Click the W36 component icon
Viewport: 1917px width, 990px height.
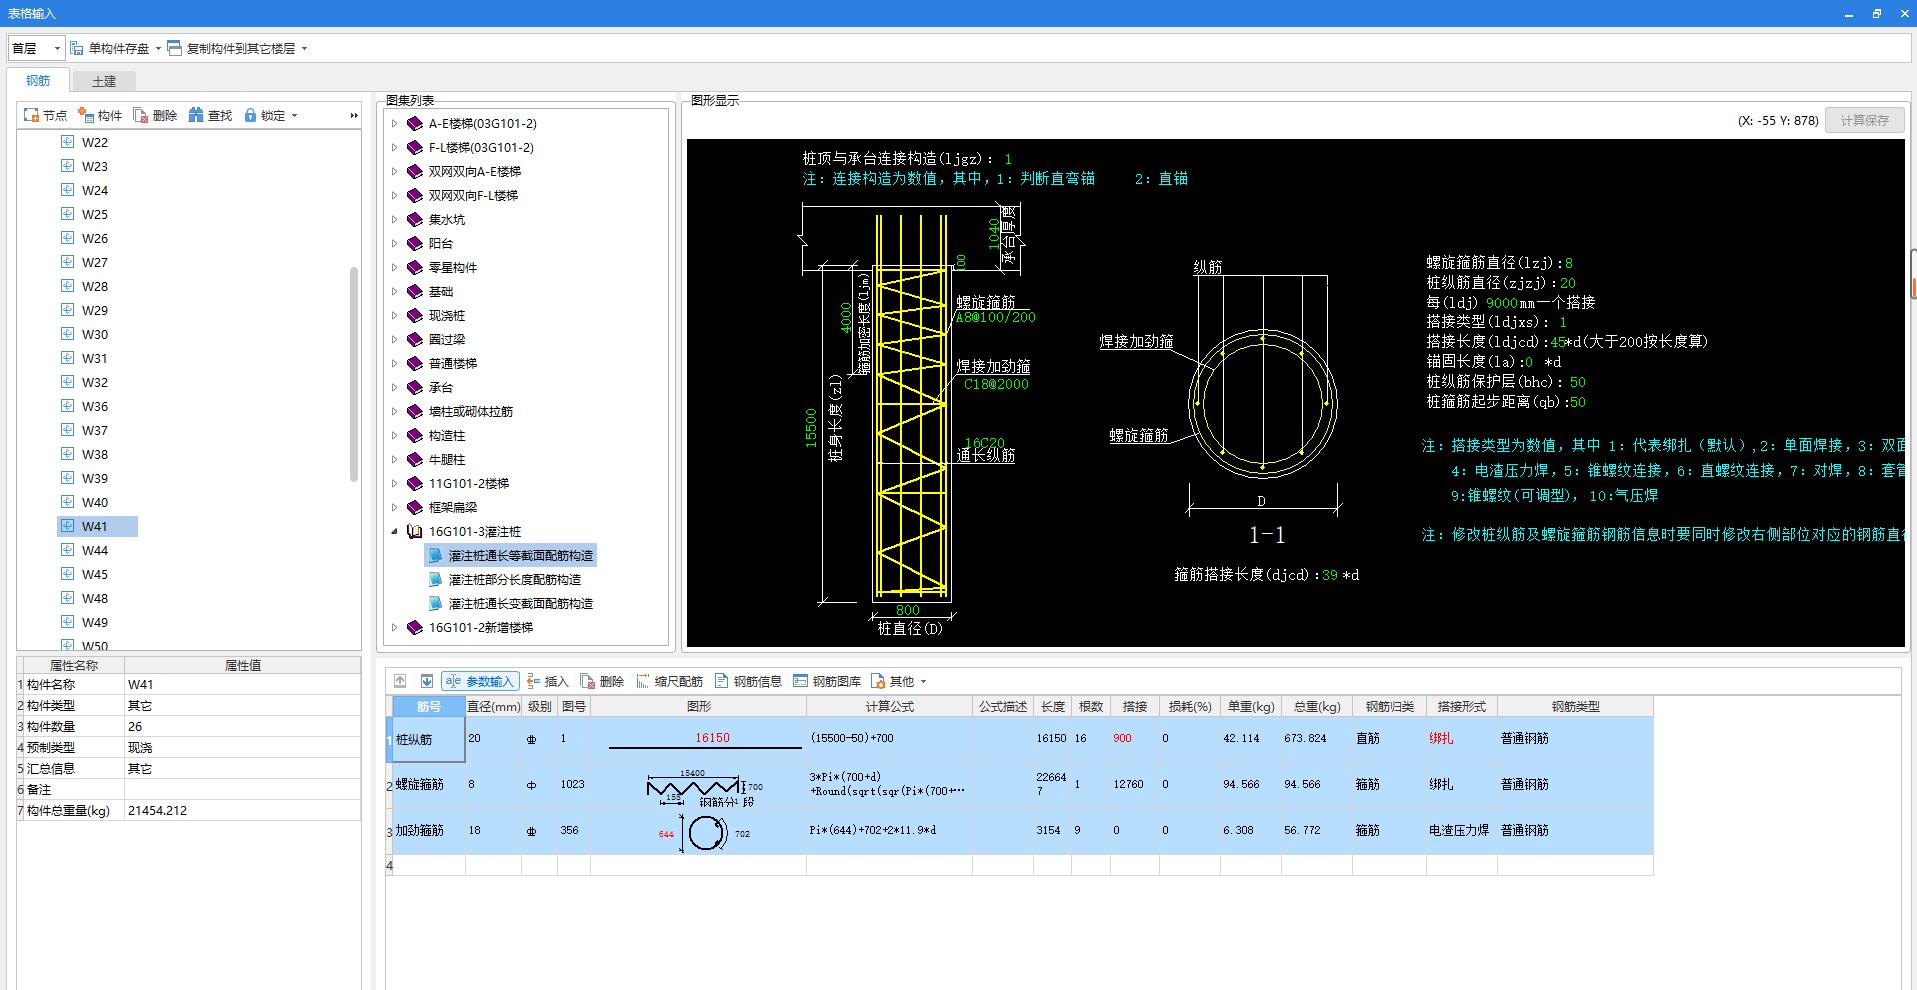click(x=67, y=406)
